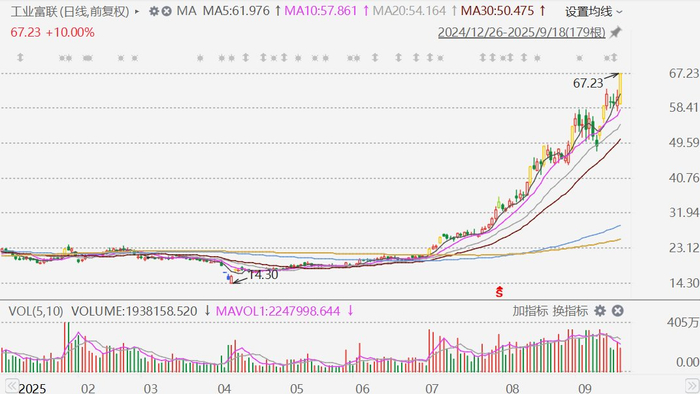This screenshot has width=700, height=394.
Task: Click 换指标 to switch indicator
Action: tap(570, 311)
